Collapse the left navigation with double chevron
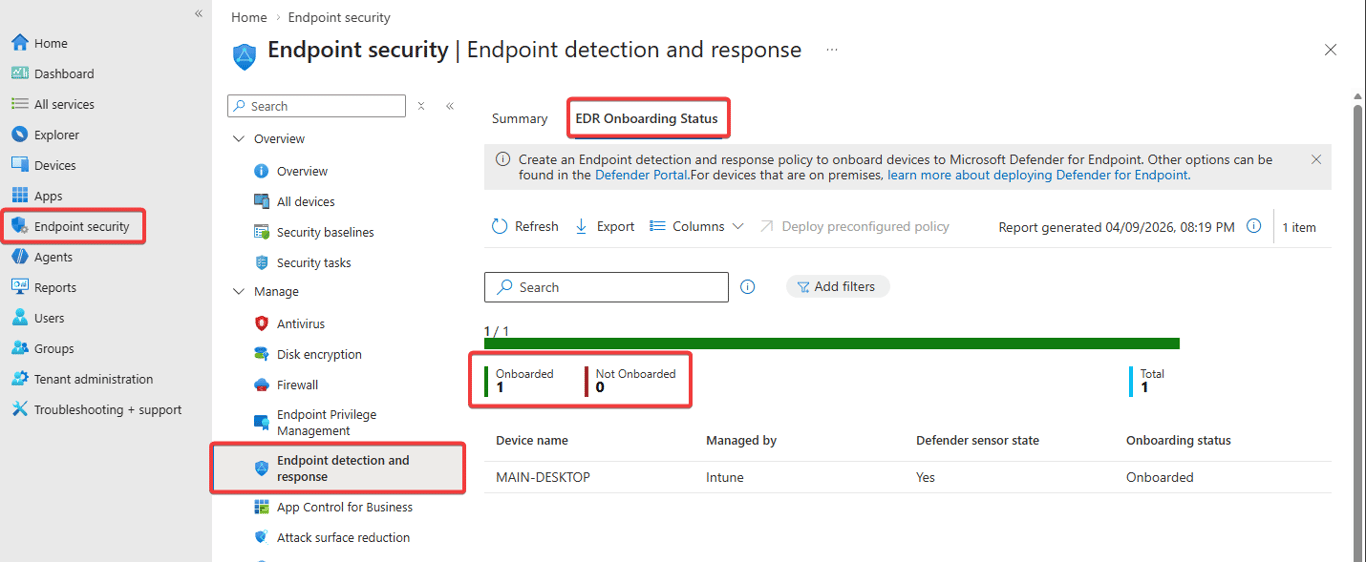This screenshot has height=562, width=1366. (x=198, y=13)
